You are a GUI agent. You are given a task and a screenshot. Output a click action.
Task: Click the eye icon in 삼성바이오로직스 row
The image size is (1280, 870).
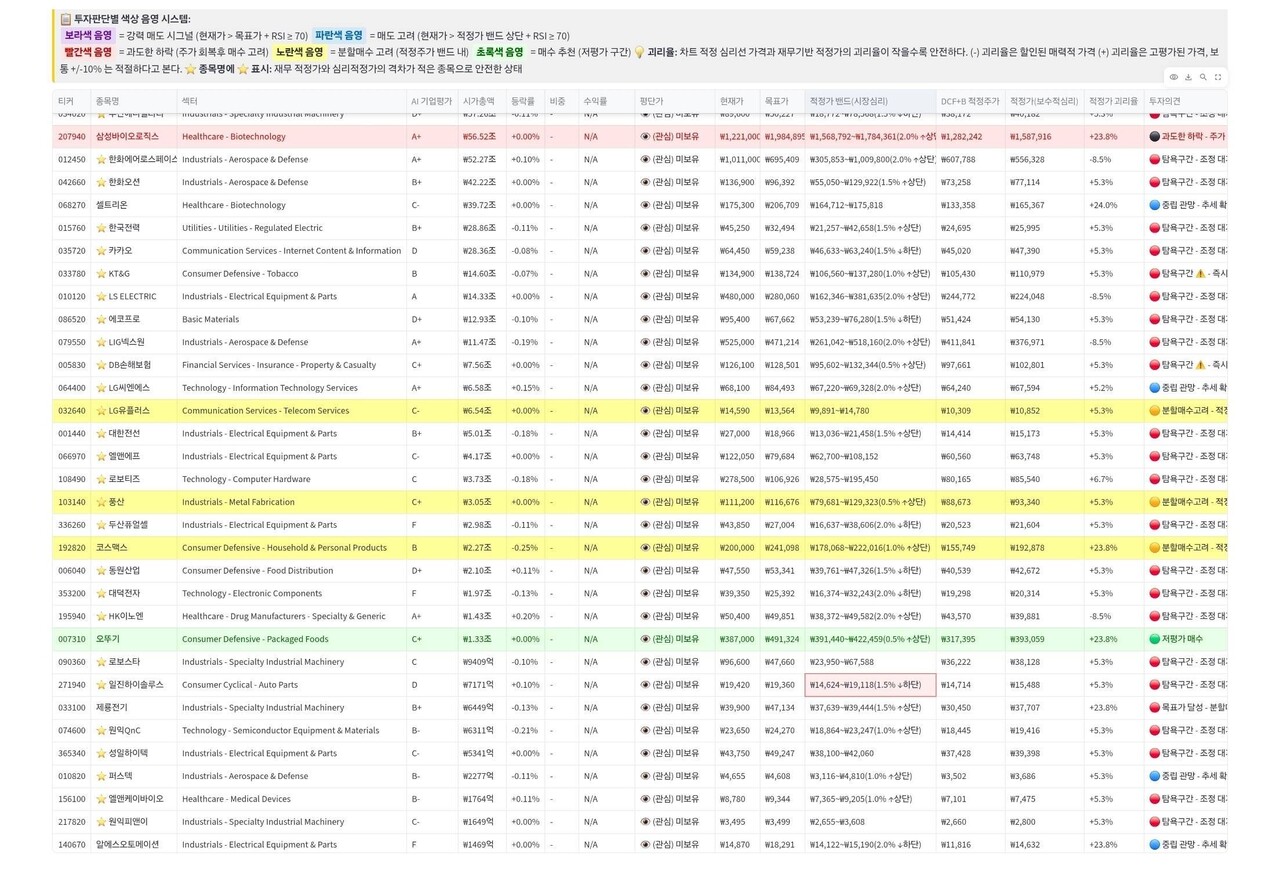(645, 137)
